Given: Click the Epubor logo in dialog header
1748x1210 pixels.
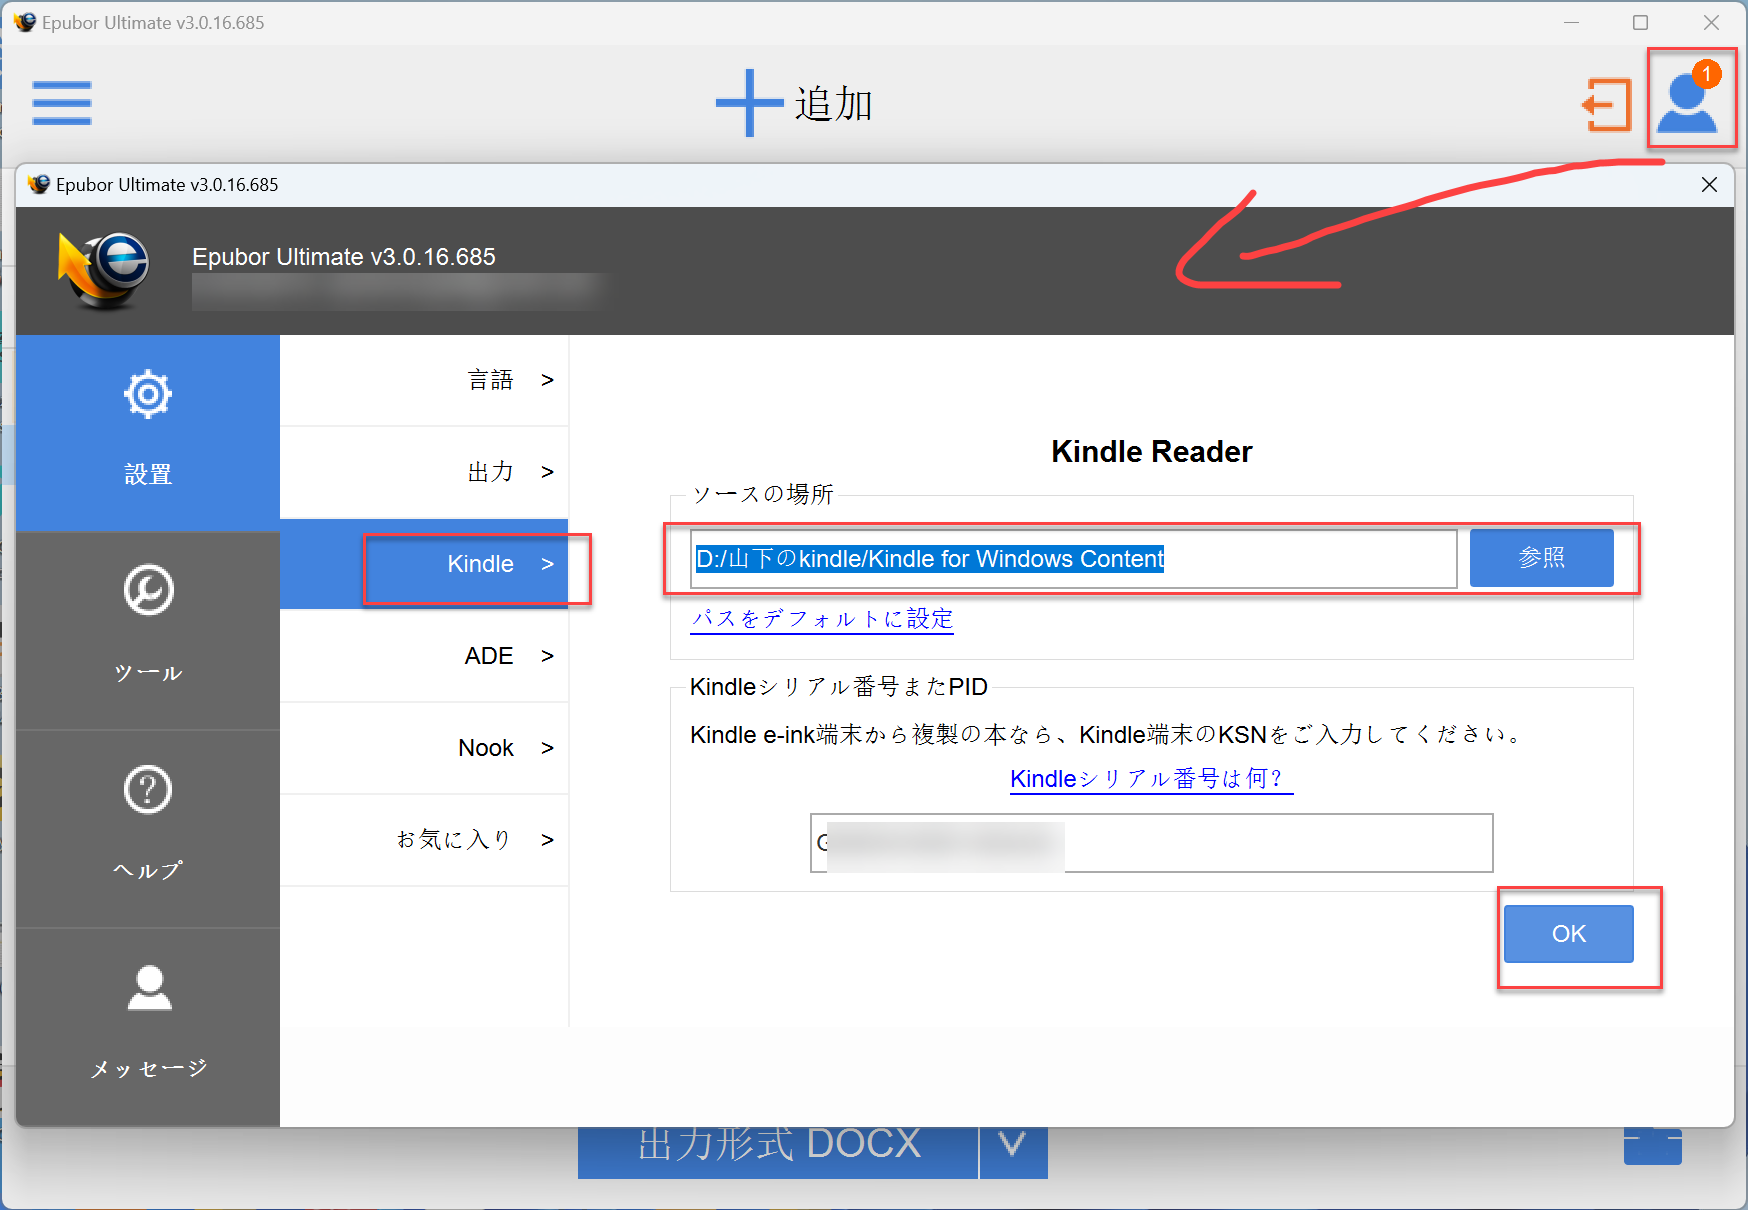Looking at the screenshot, I should click(x=104, y=270).
